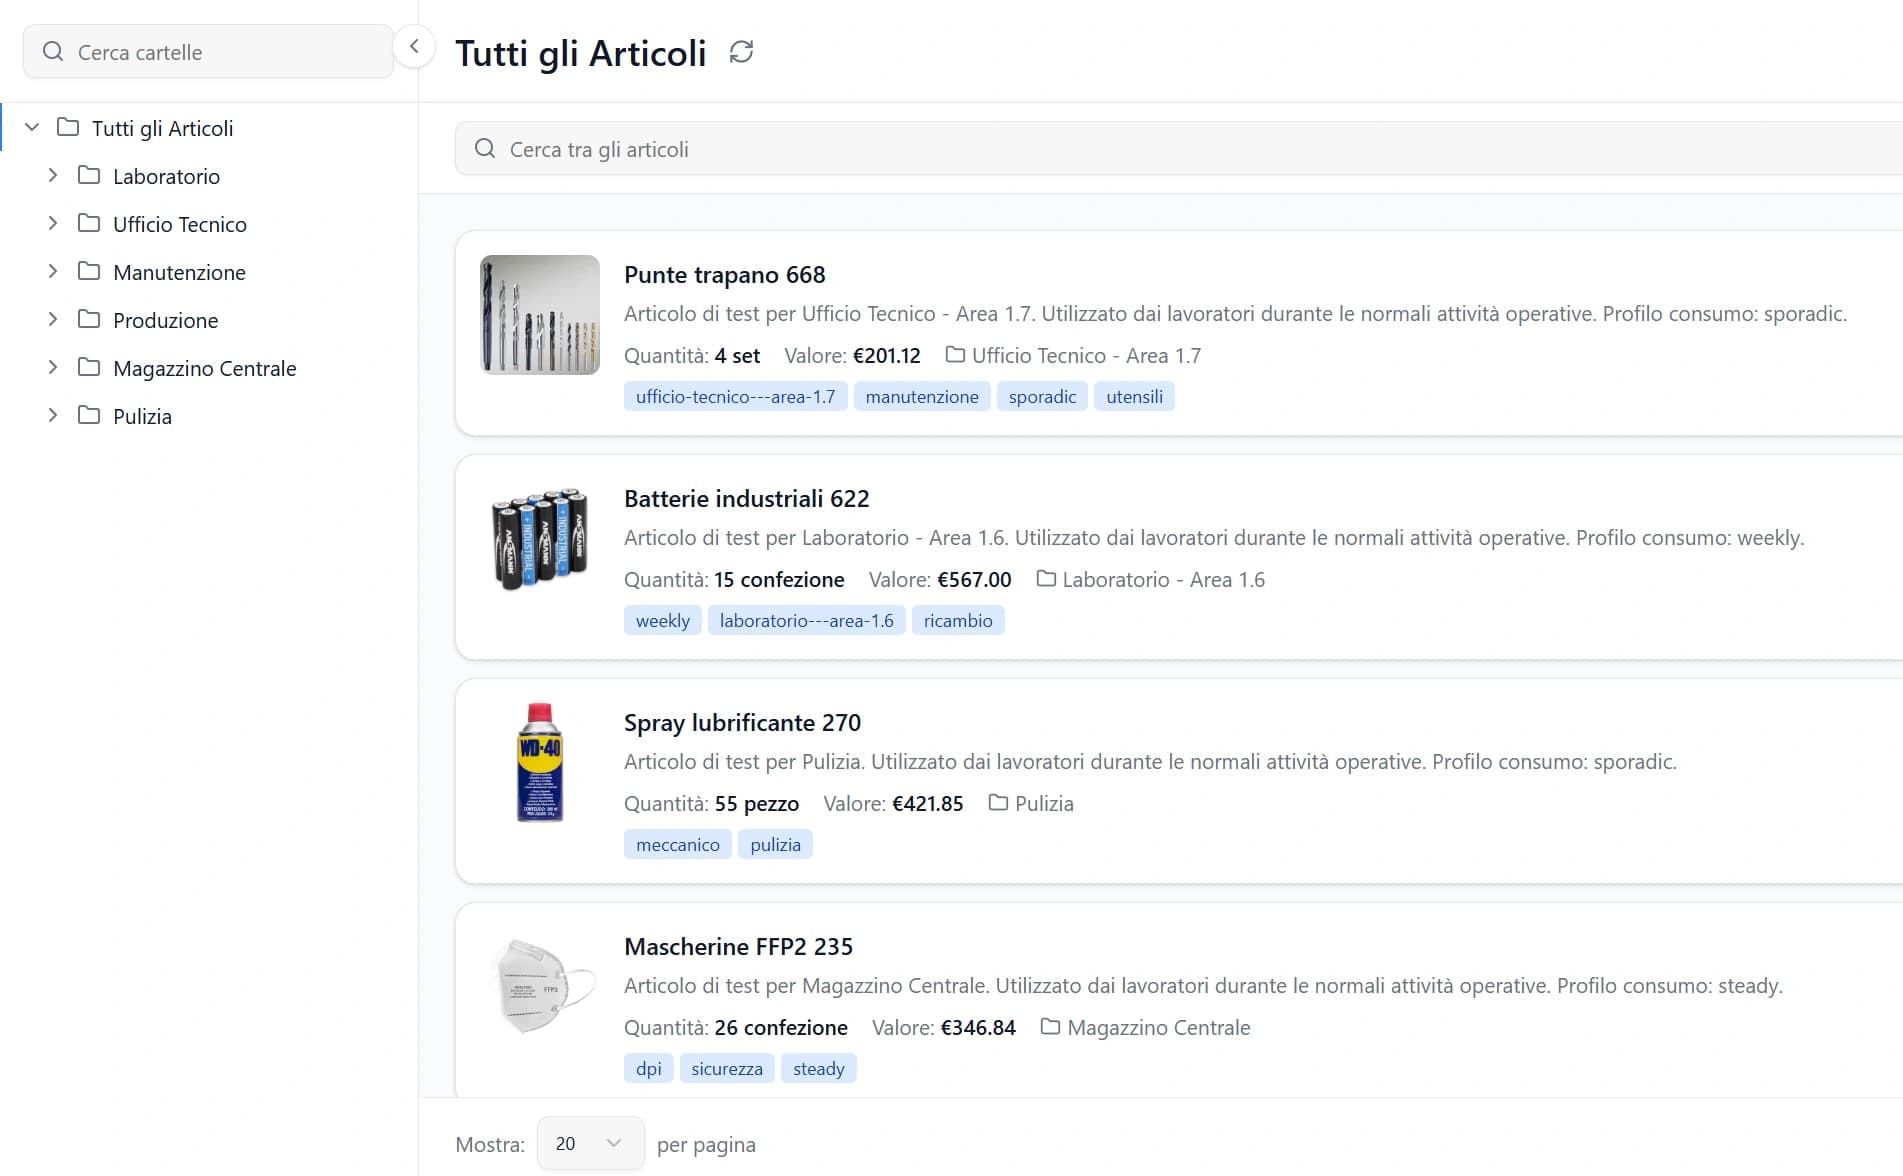This screenshot has height=1176, width=1903.
Task: Open the Mascherine FFP2 235 article
Action: 738,947
